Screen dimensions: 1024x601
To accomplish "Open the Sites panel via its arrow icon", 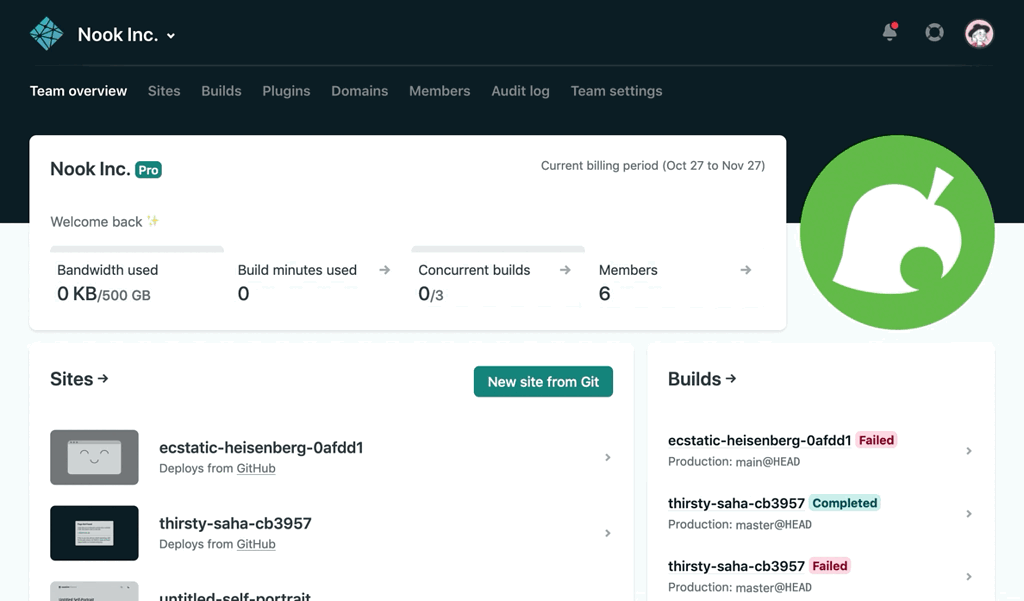I will (x=105, y=379).
